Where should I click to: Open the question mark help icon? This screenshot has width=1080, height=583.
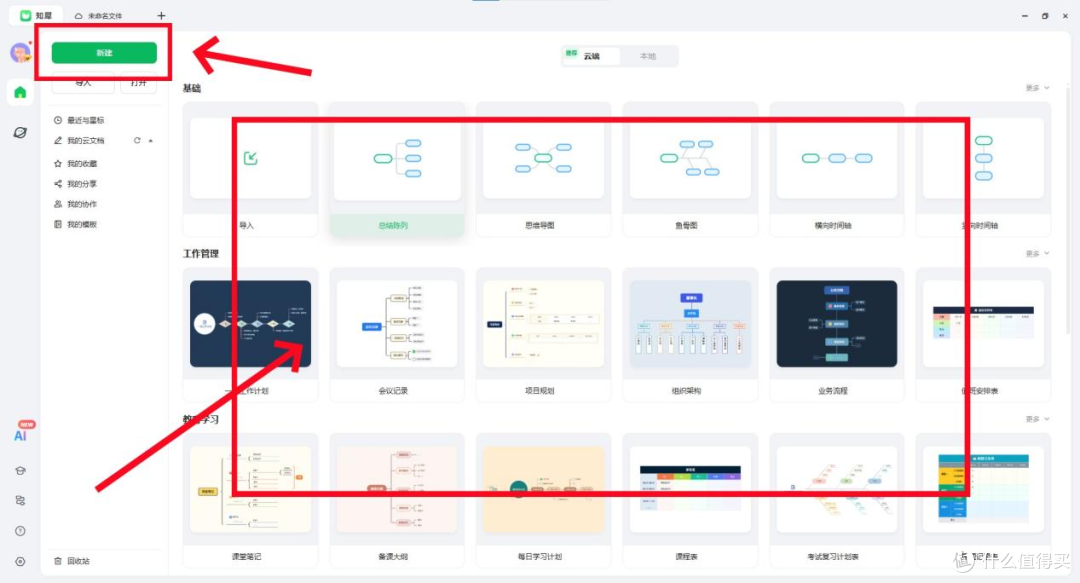click(20, 531)
